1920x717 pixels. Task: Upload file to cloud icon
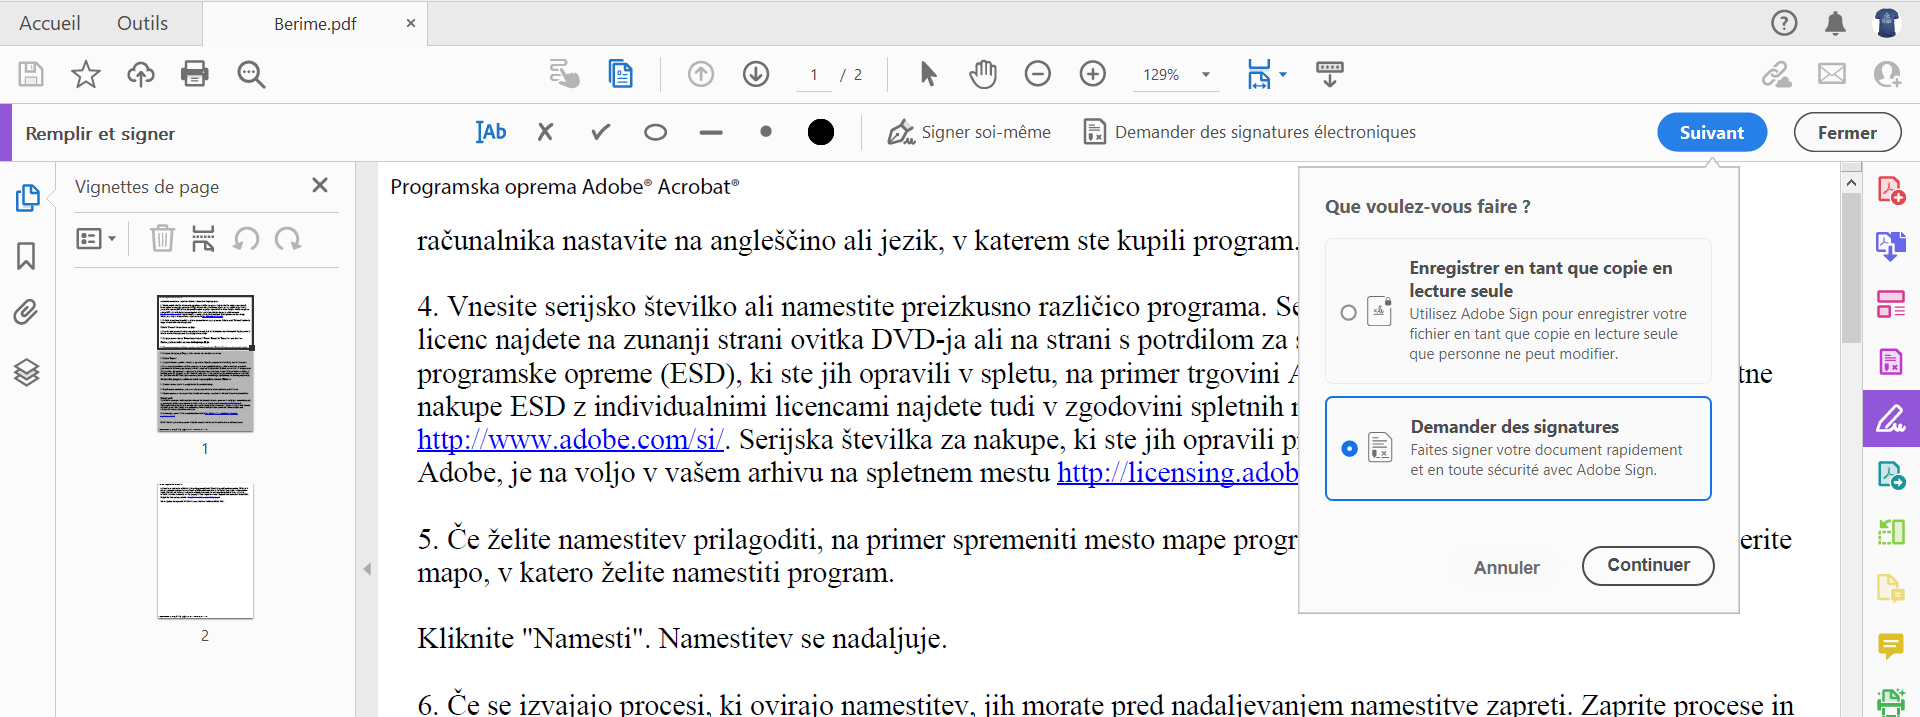point(141,74)
